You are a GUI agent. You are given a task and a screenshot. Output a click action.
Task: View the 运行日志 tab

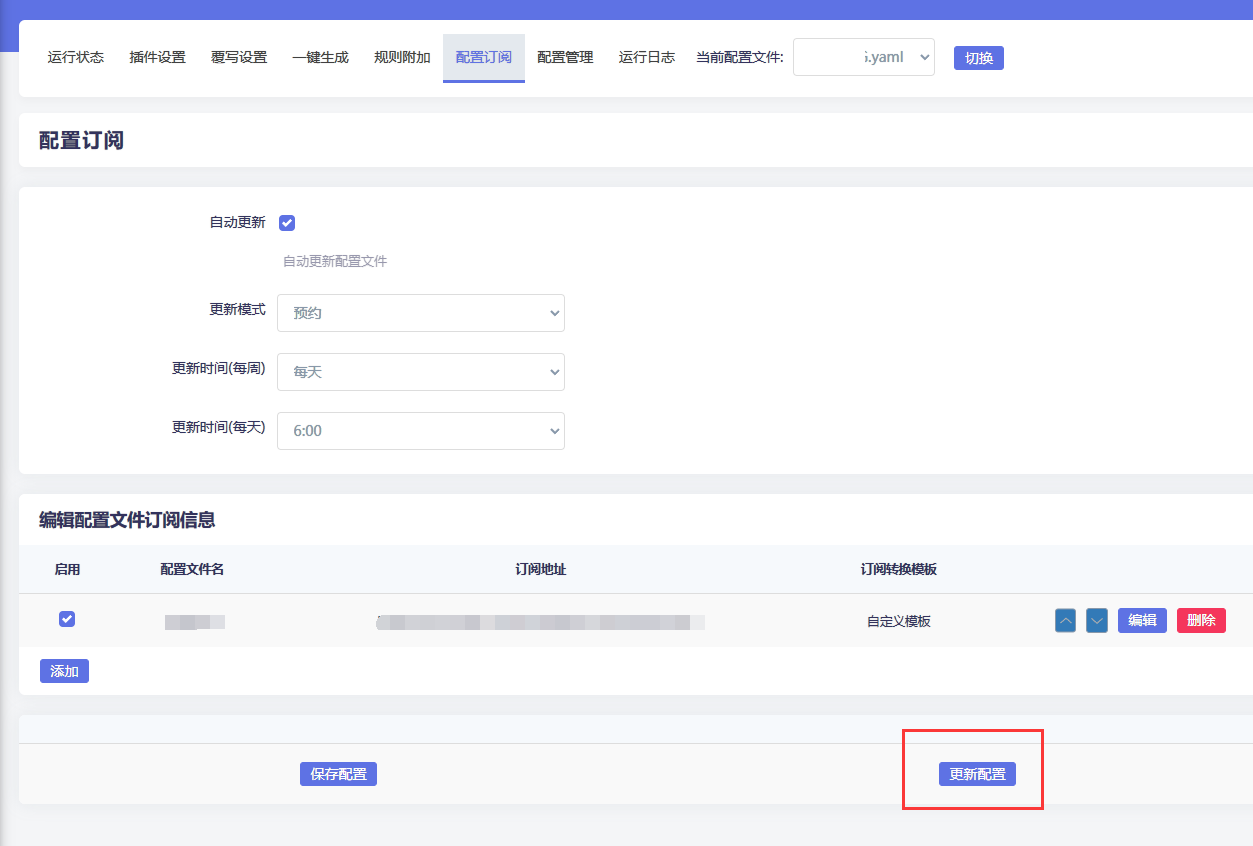coord(647,57)
